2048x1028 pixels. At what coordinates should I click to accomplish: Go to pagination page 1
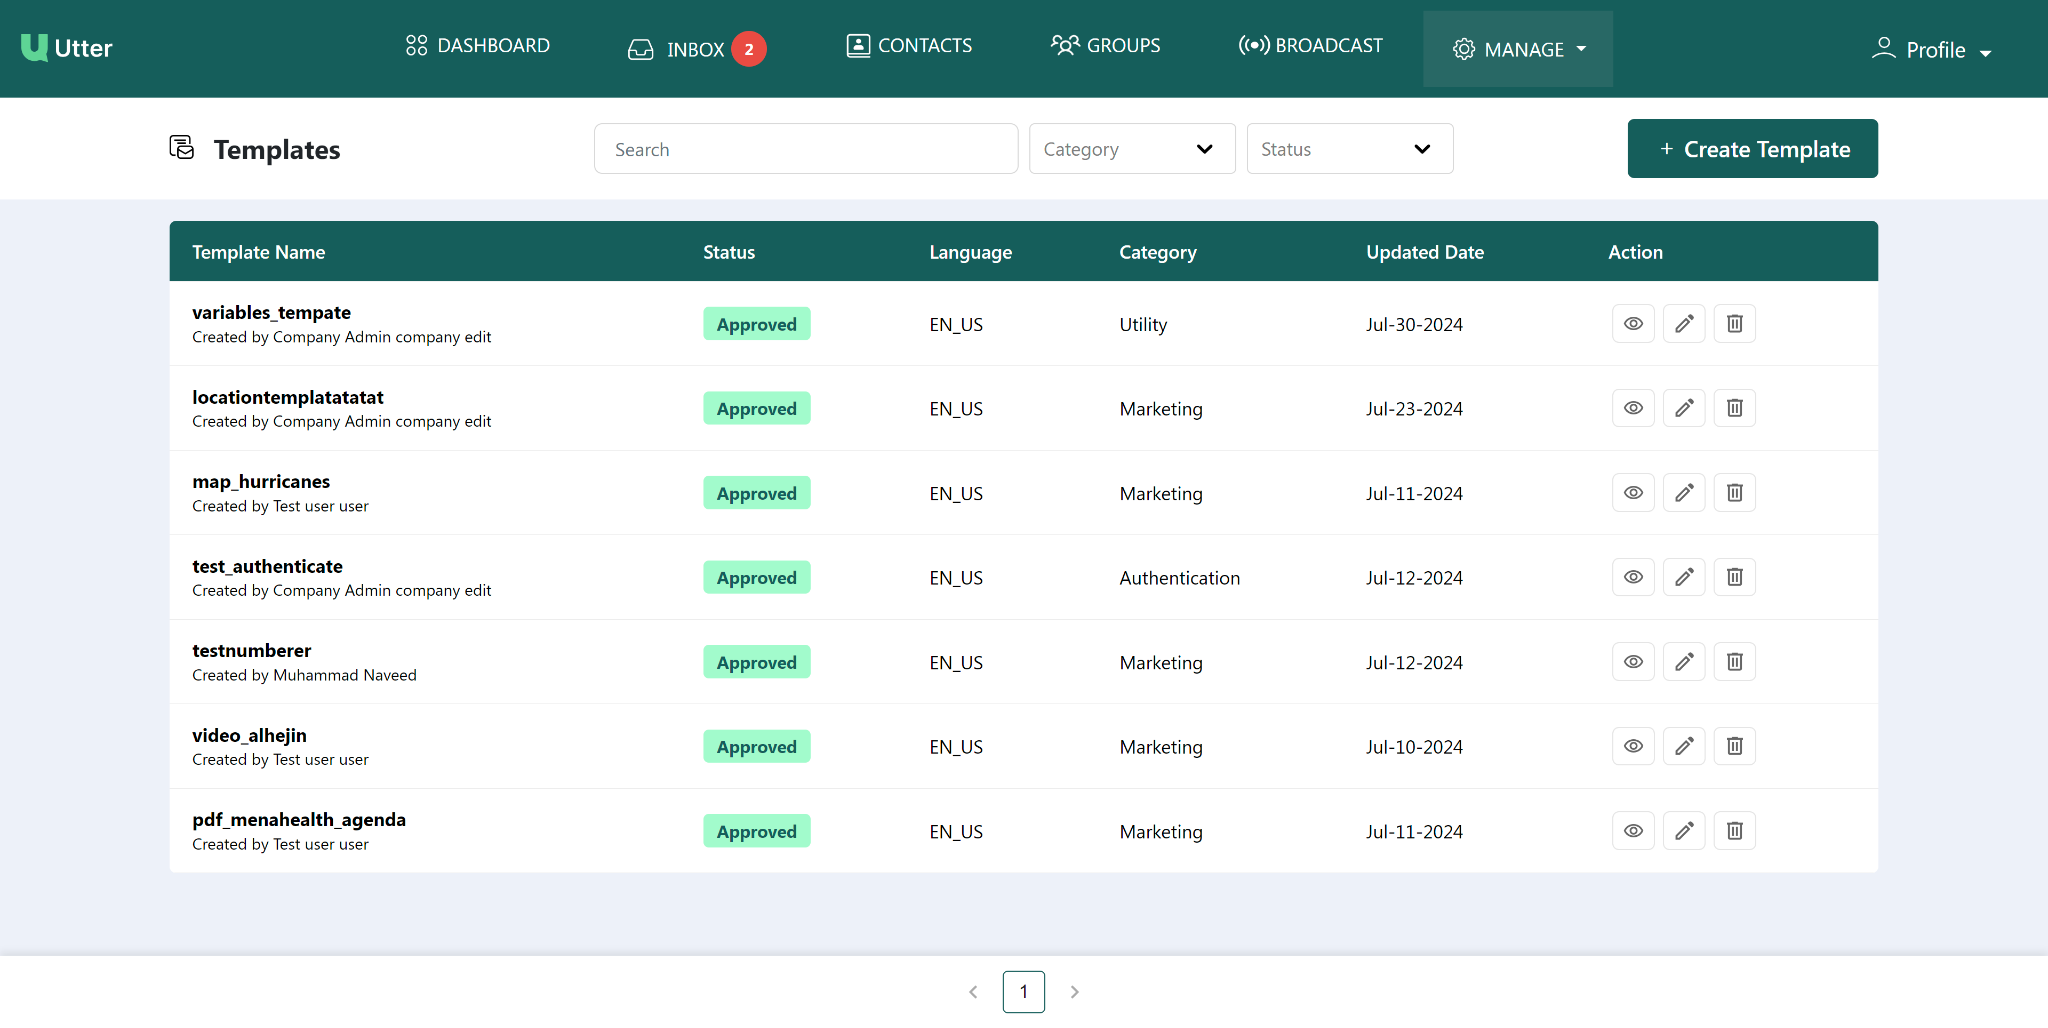(1024, 992)
